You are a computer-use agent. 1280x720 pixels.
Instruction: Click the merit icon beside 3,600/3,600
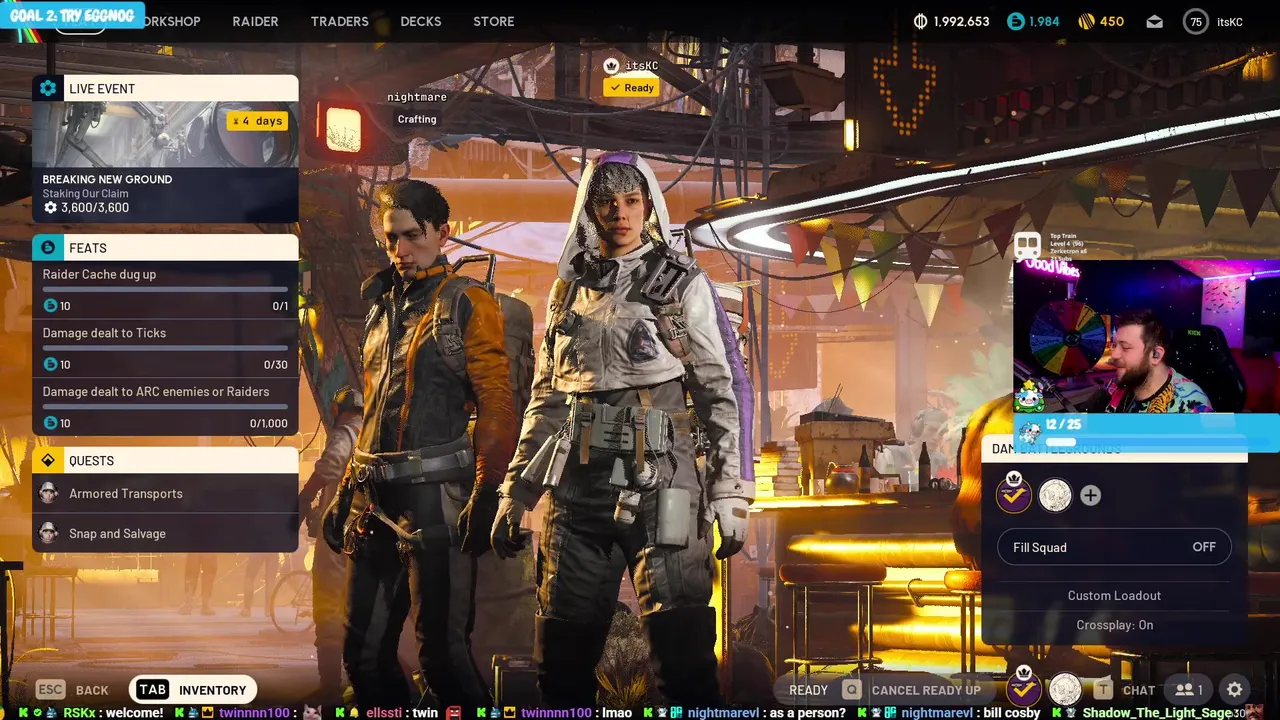pyautogui.click(x=50, y=208)
